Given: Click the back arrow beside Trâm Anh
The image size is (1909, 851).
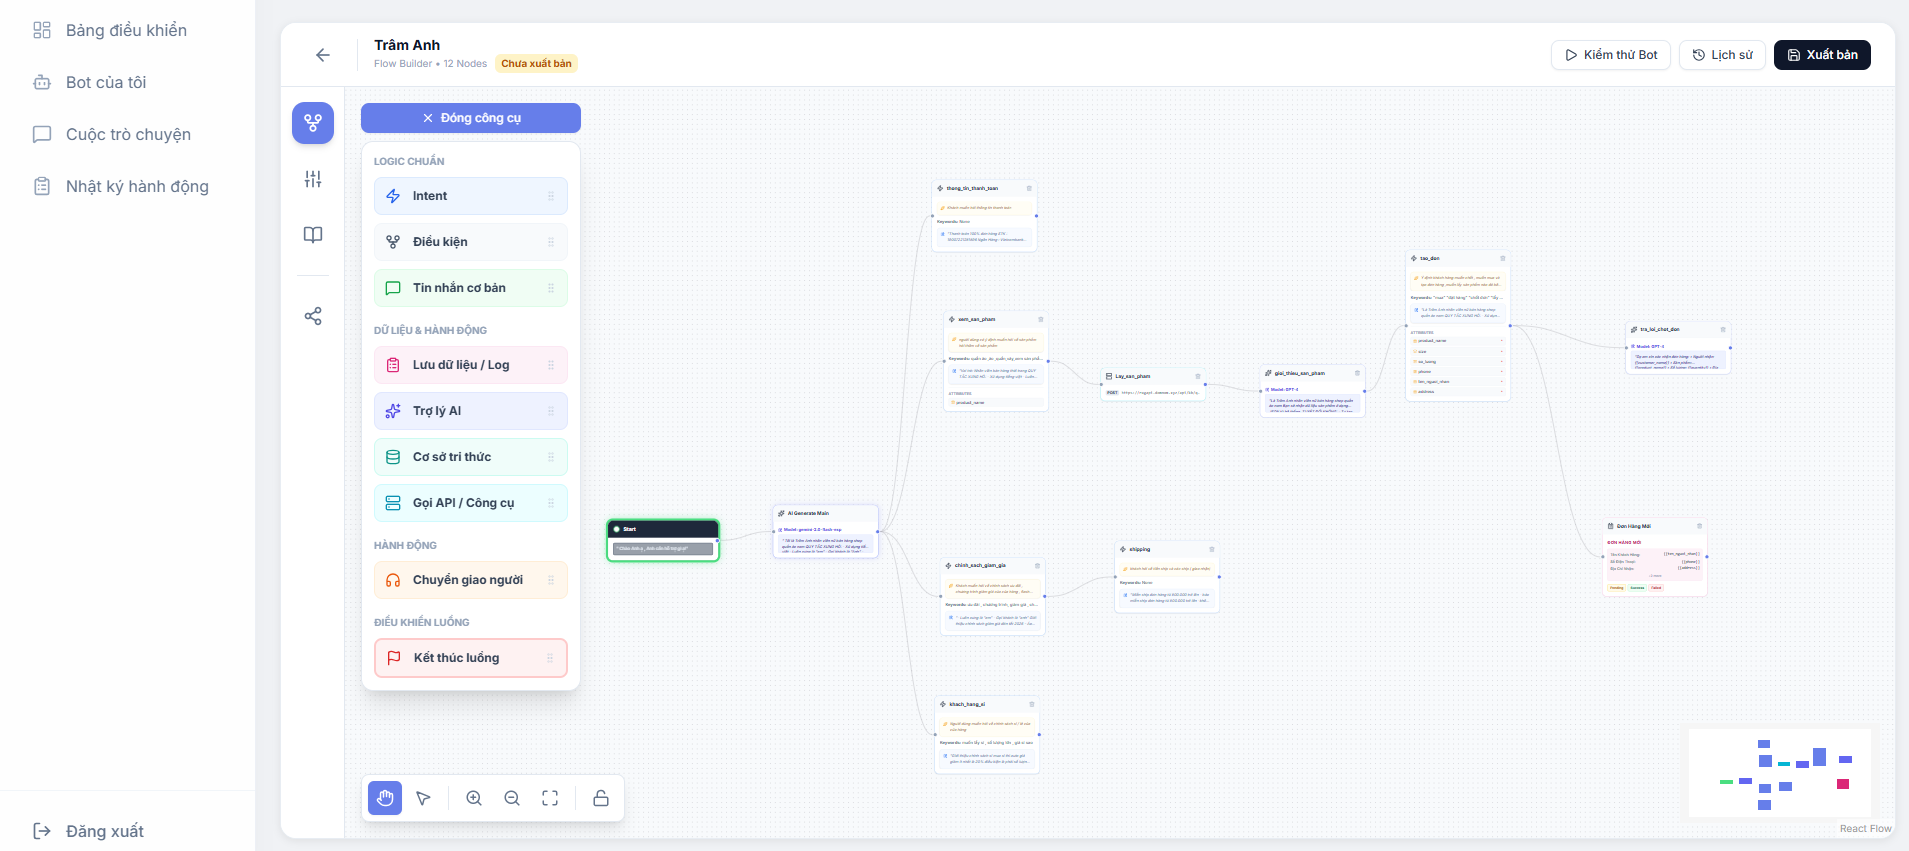Looking at the screenshot, I should point(322,55).
